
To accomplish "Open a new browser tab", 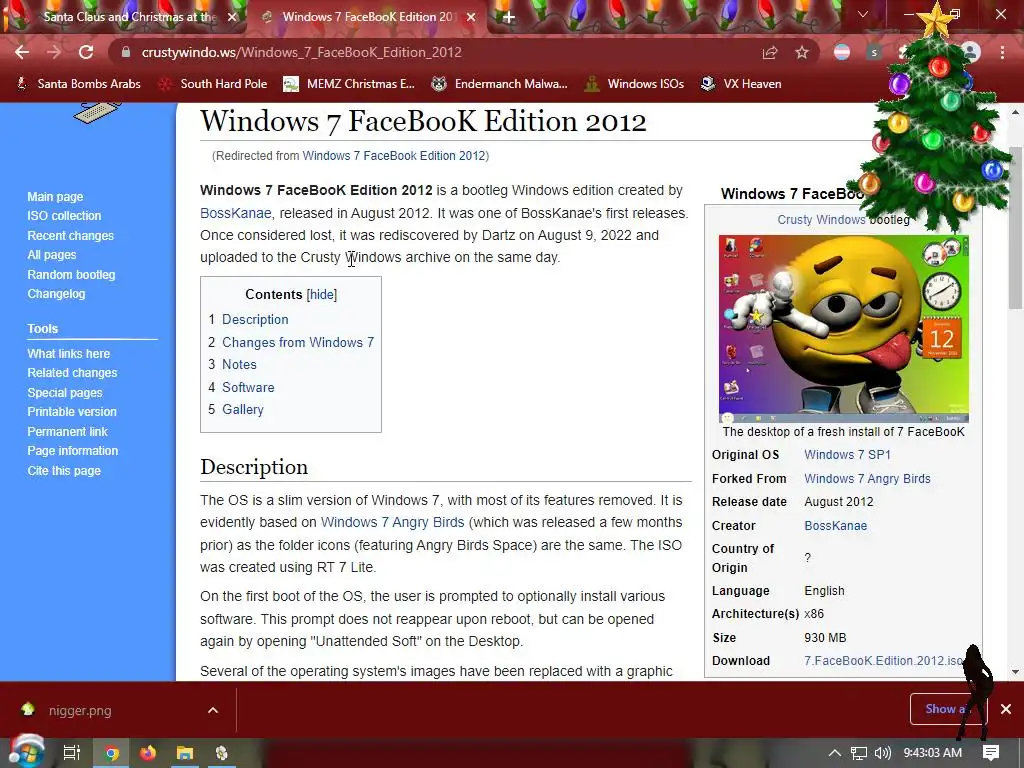I will [509, 17].
